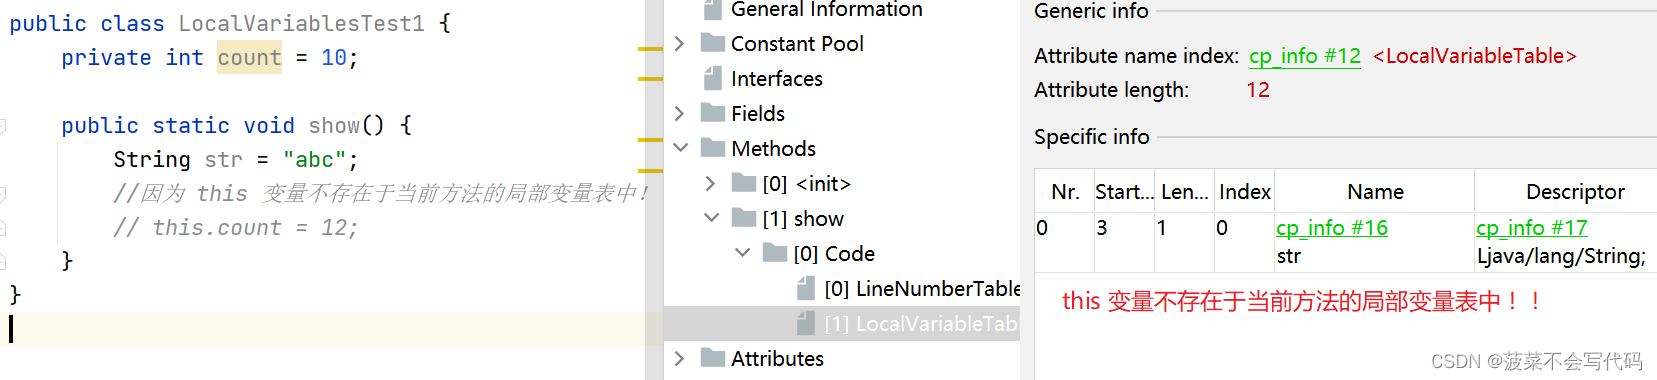Screen dimensions: 1657x380
Task: Click the [0] Code folder icon
Action: (775, 253)
